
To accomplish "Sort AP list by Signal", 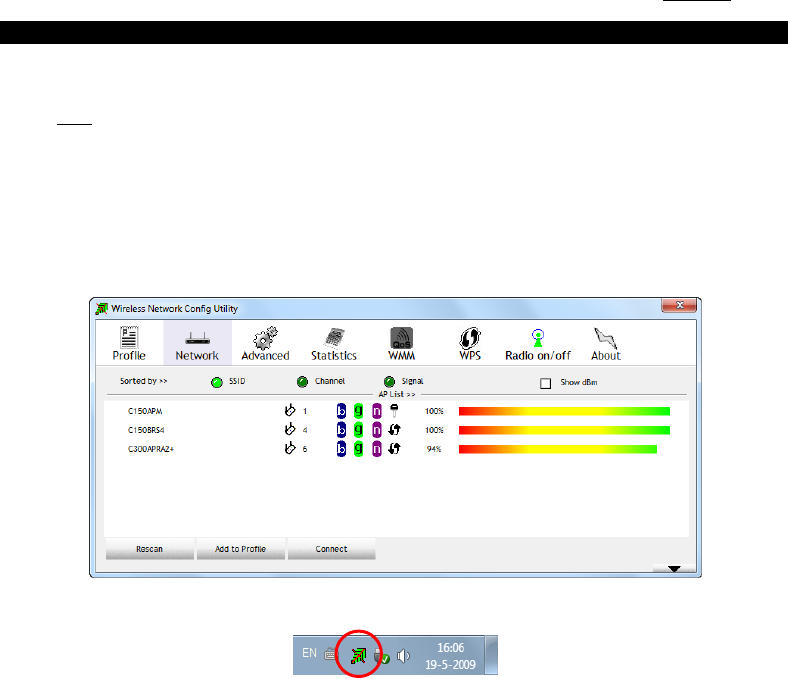I will point(389,382).
